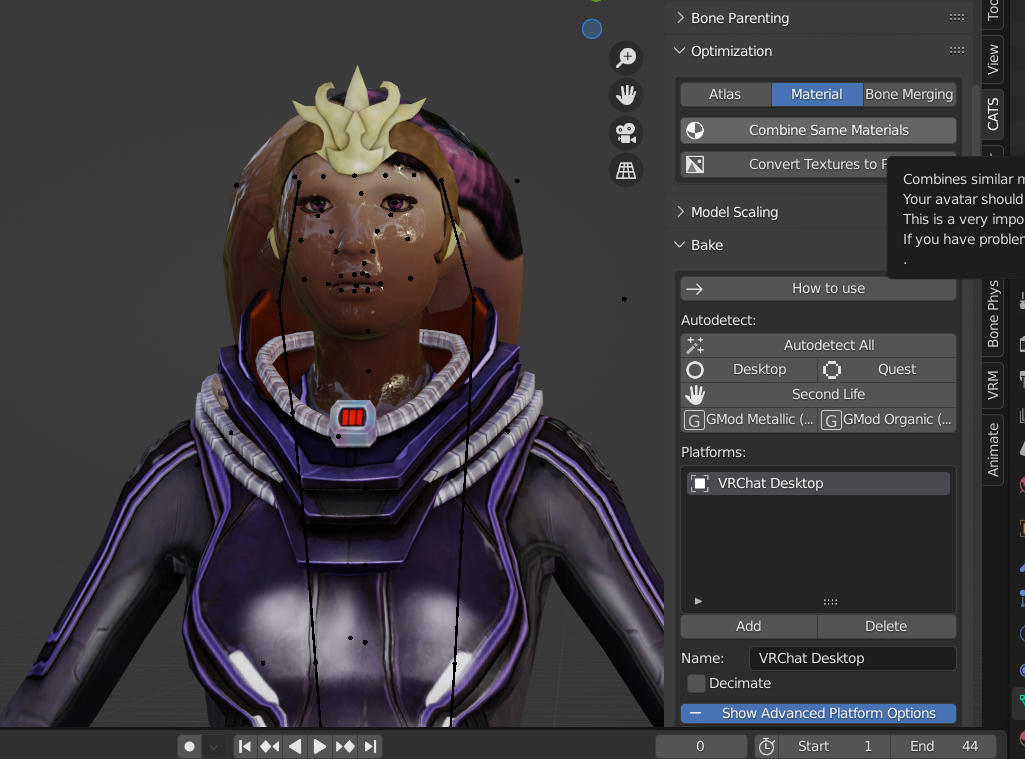This screenshot has height=759, width=1025.
Task: Enable the Decimate checkbox
Action: (697, 683)
